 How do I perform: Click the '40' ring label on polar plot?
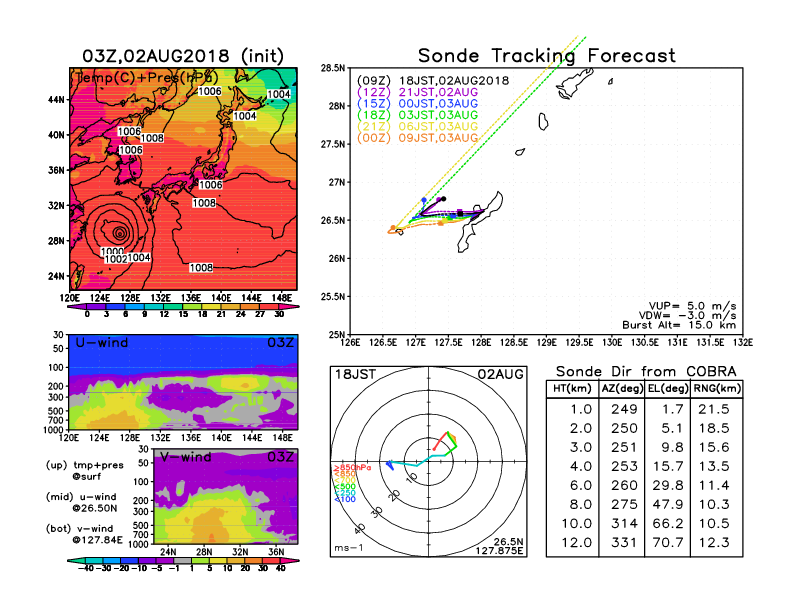pyautogui.click(x=360, y=529)
